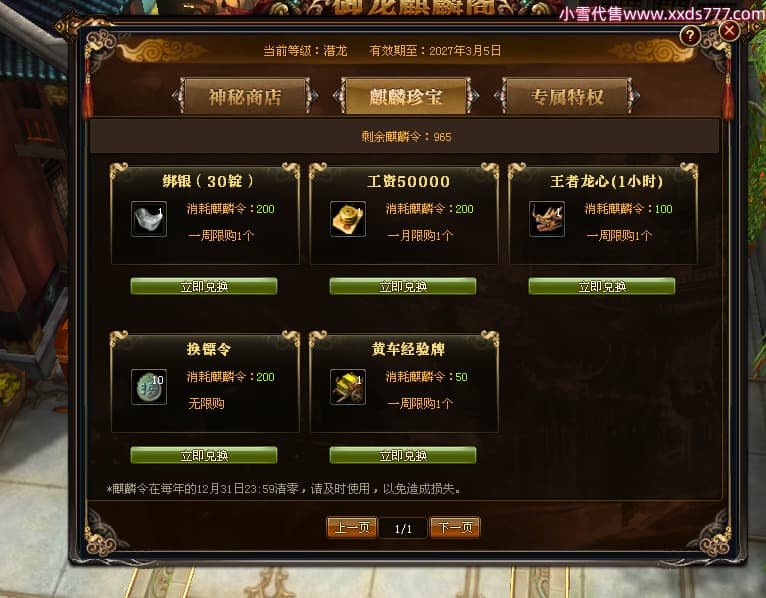This screenshot has width=766, height=598.
Task: Open the 专属特权 tab
Action: pos(567,97)
